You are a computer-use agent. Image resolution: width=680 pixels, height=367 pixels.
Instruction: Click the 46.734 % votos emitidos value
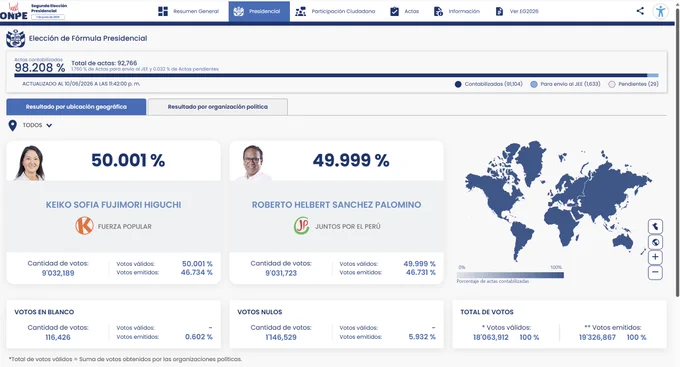pos(196,272)
